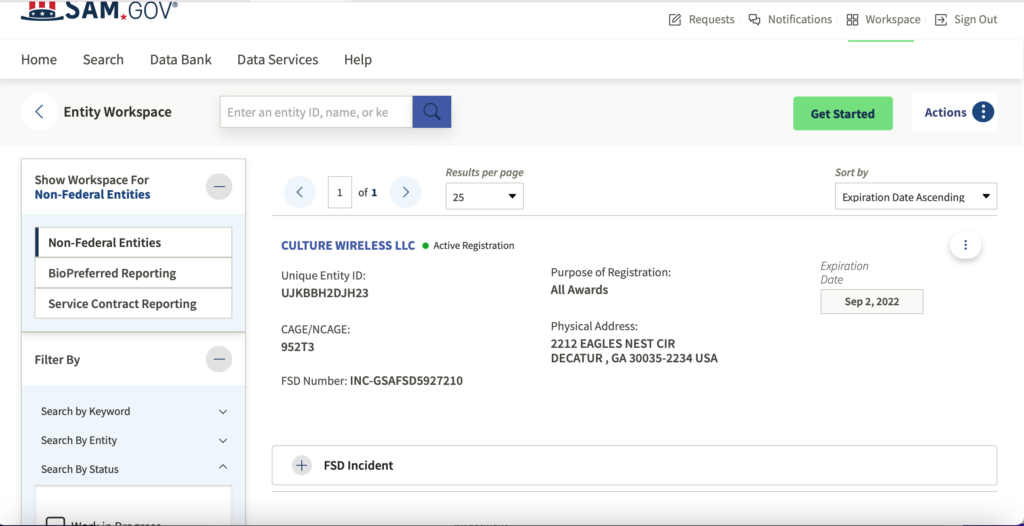Click the Entity Workspace heading

coord(118,112)
